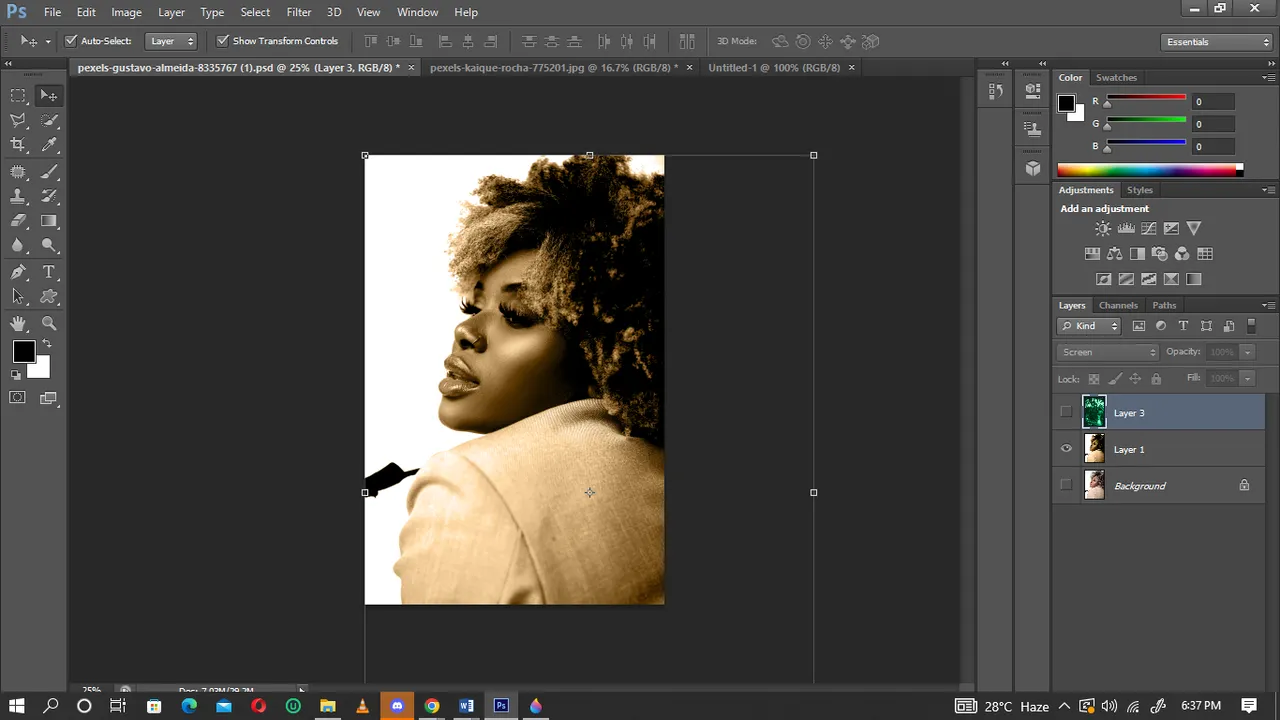
Task: Open the Color panel flyout menu
Action: (1268, 77)
